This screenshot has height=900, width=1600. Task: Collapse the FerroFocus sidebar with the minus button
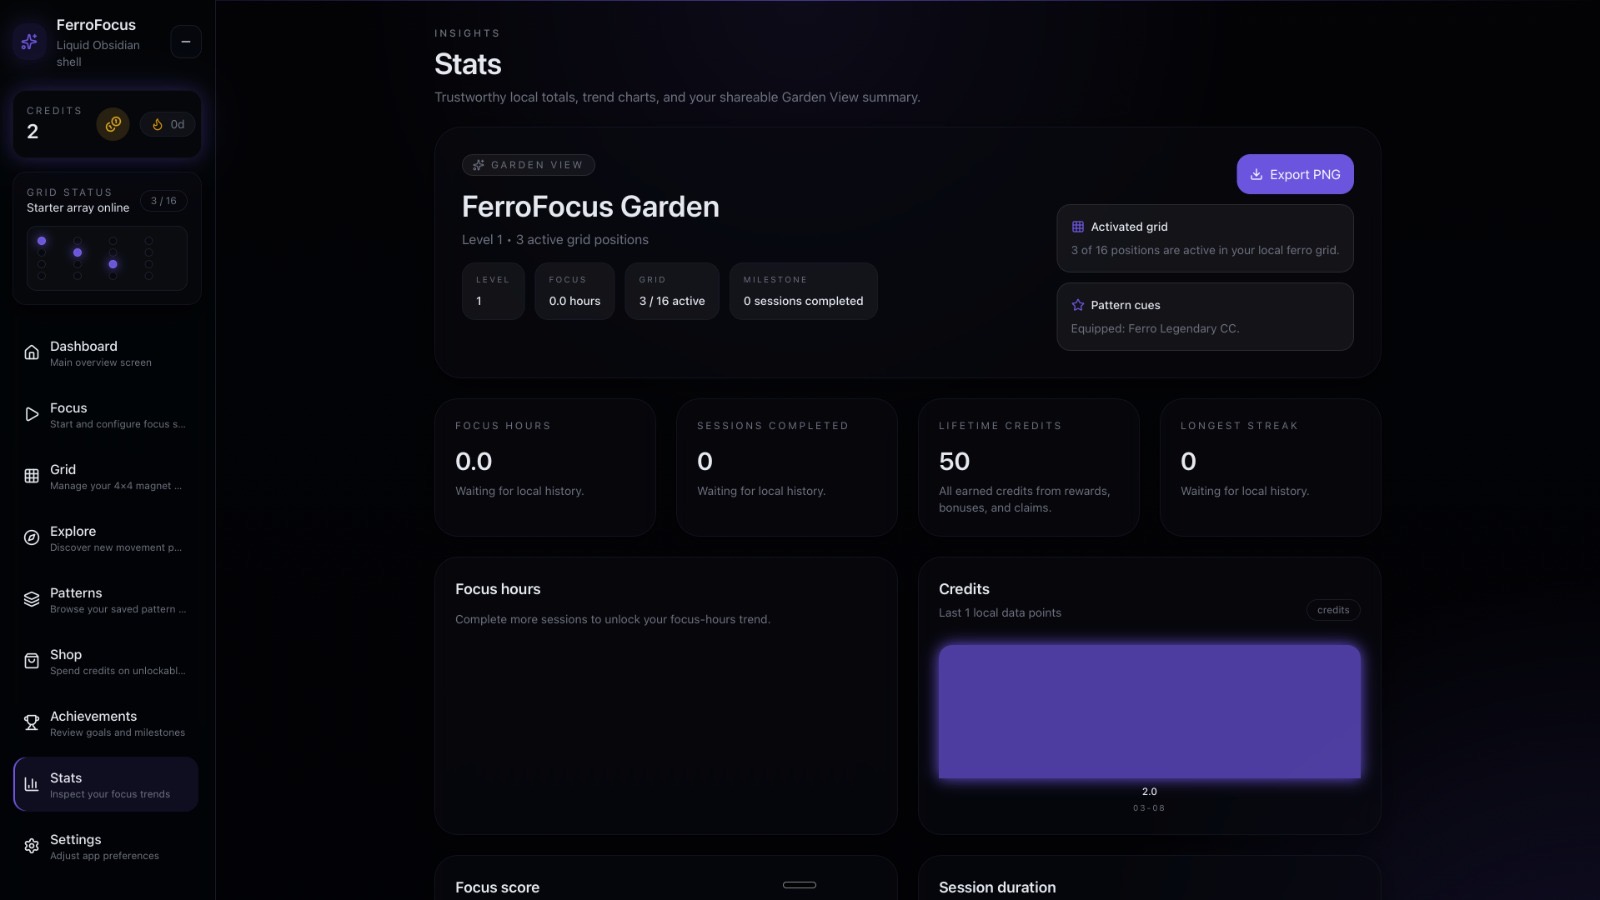(186, 42)
